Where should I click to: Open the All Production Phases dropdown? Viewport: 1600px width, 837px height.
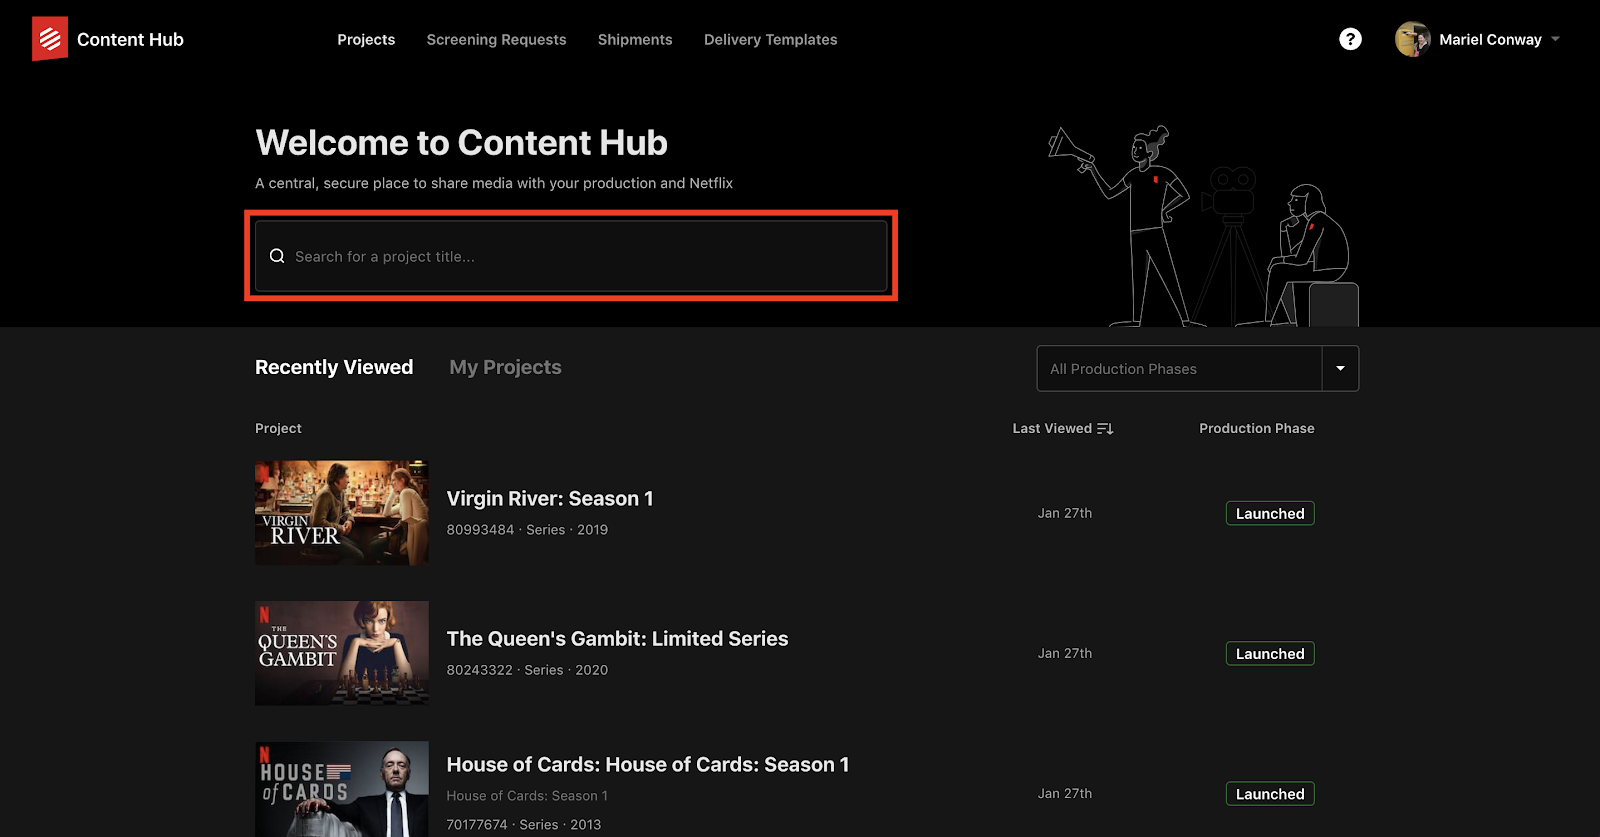1197,369
